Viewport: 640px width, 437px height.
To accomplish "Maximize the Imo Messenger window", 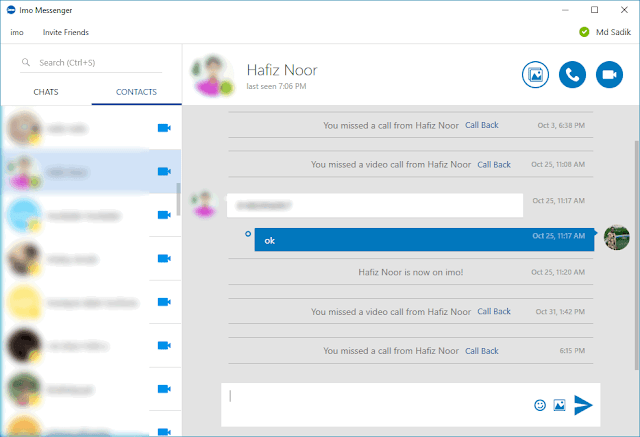I will point(595,10).
